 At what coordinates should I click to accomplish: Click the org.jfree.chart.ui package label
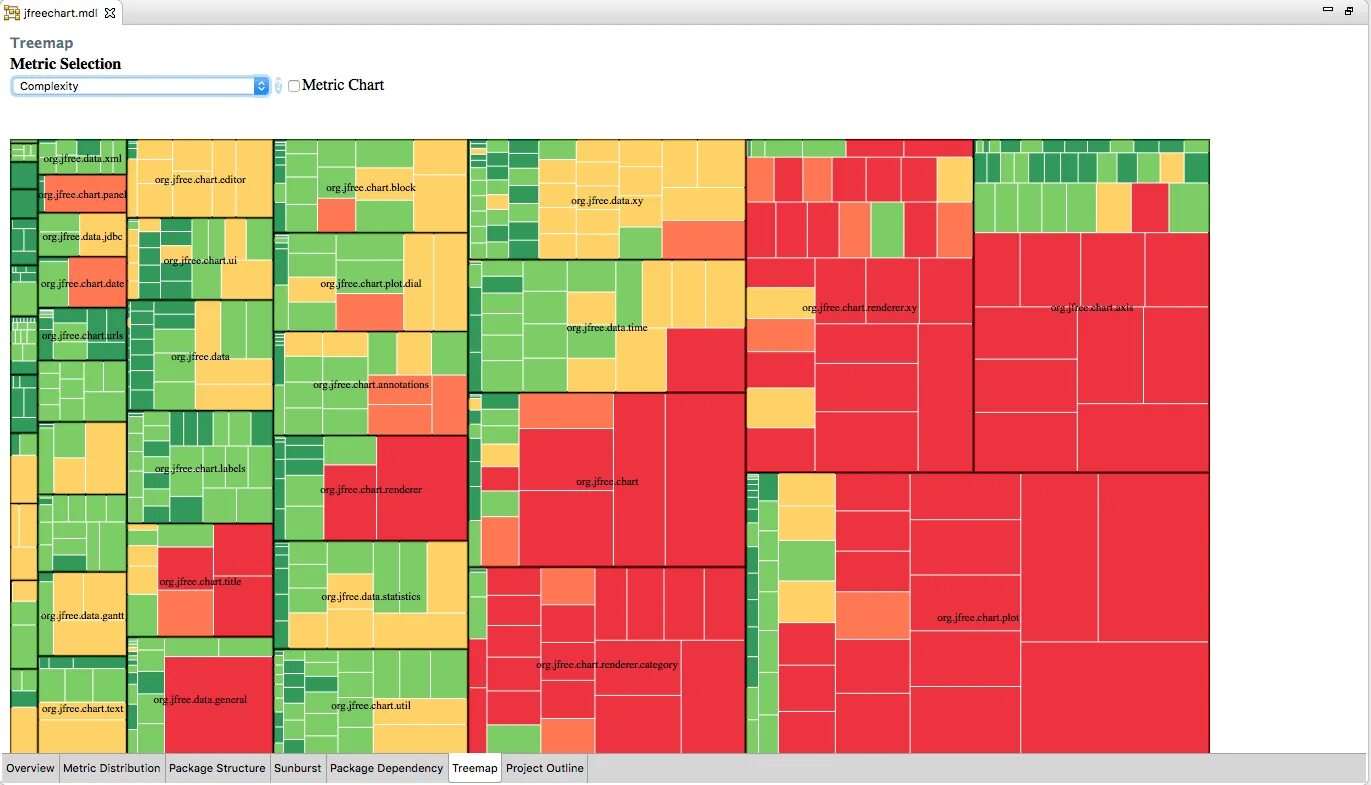point(200,260)
